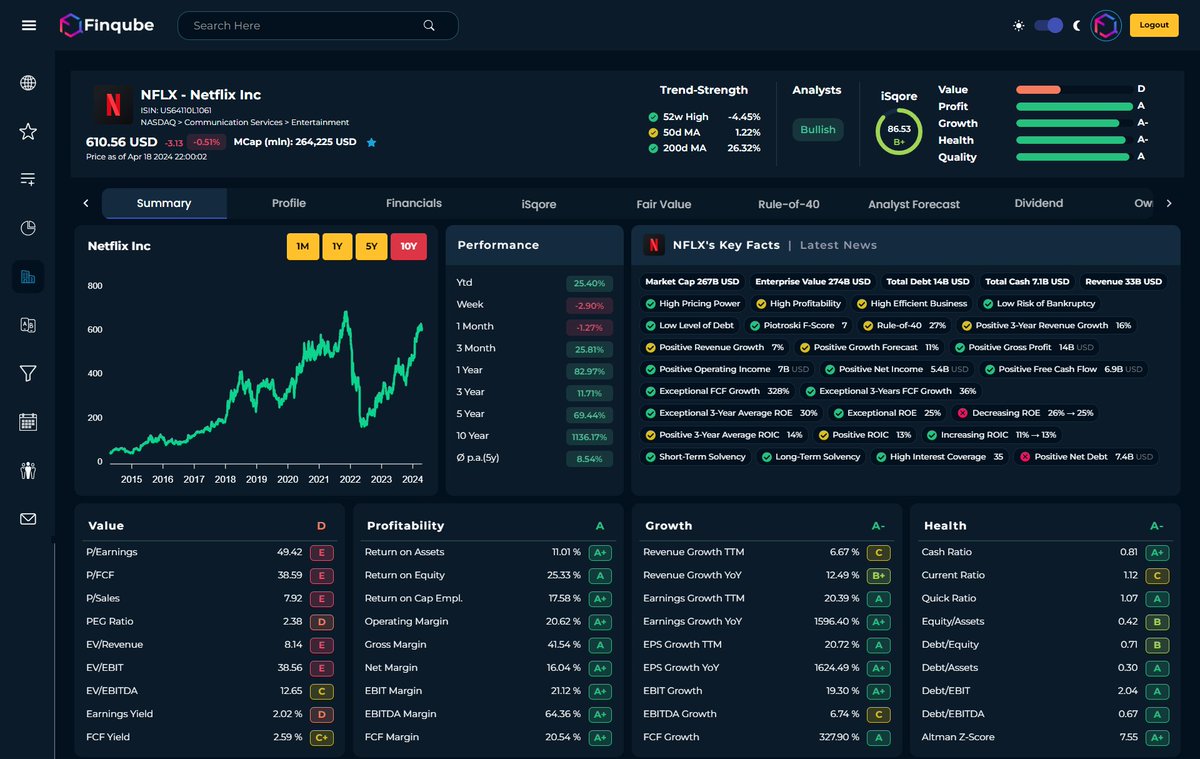Open the pie chart portfolio sidebar icon

[x=28, y=228]
